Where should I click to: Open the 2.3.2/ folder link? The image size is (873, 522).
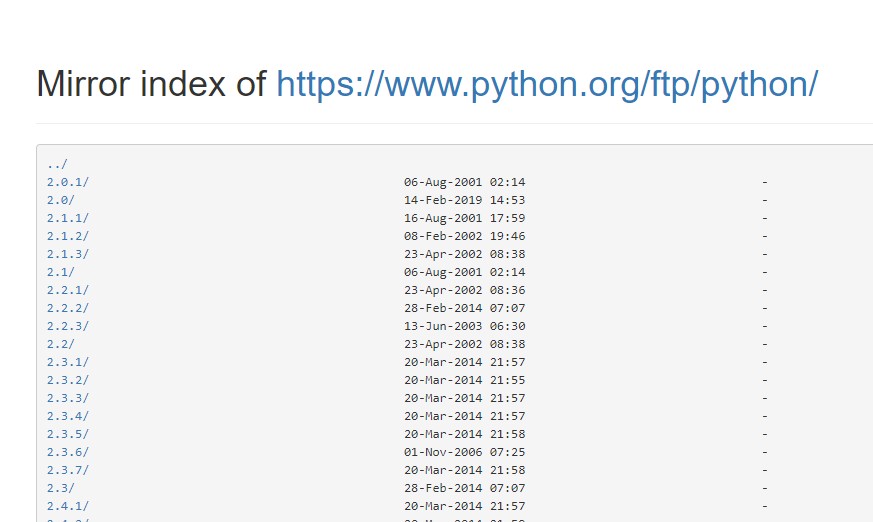68,380
